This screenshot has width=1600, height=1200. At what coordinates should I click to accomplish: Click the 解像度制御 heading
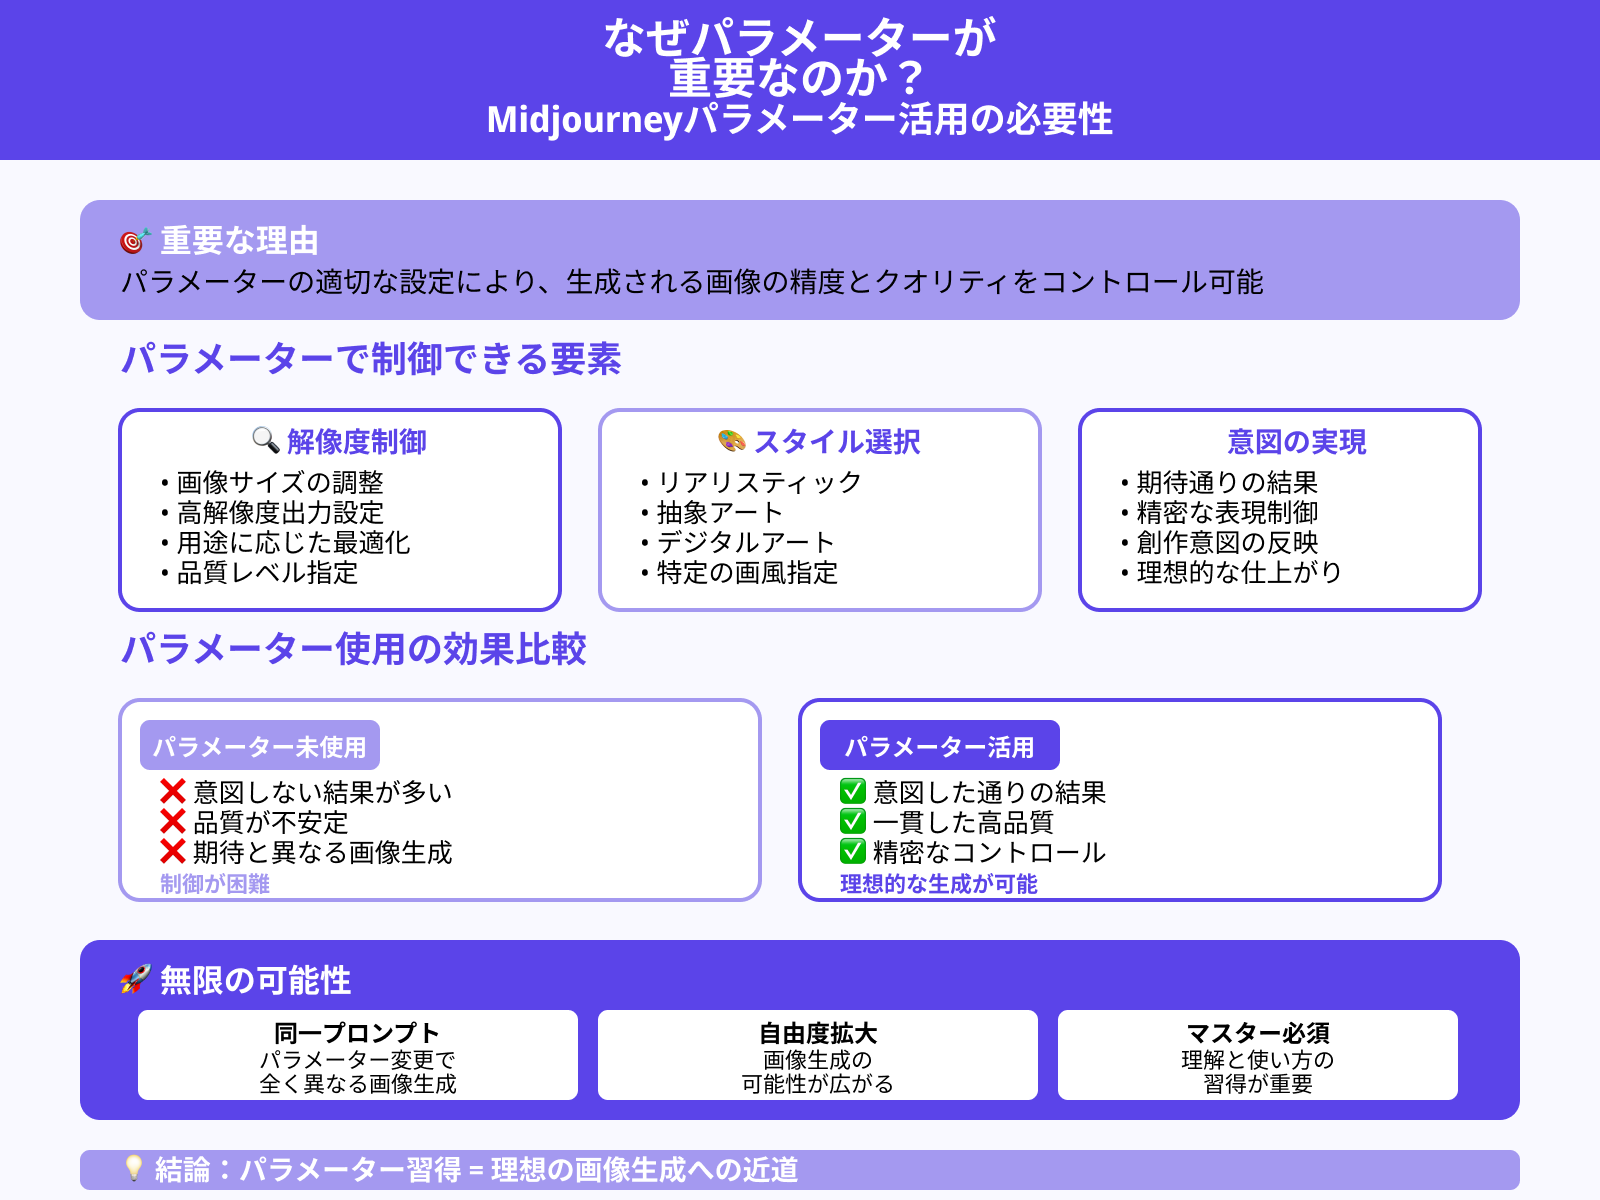[x=357, y=442]
